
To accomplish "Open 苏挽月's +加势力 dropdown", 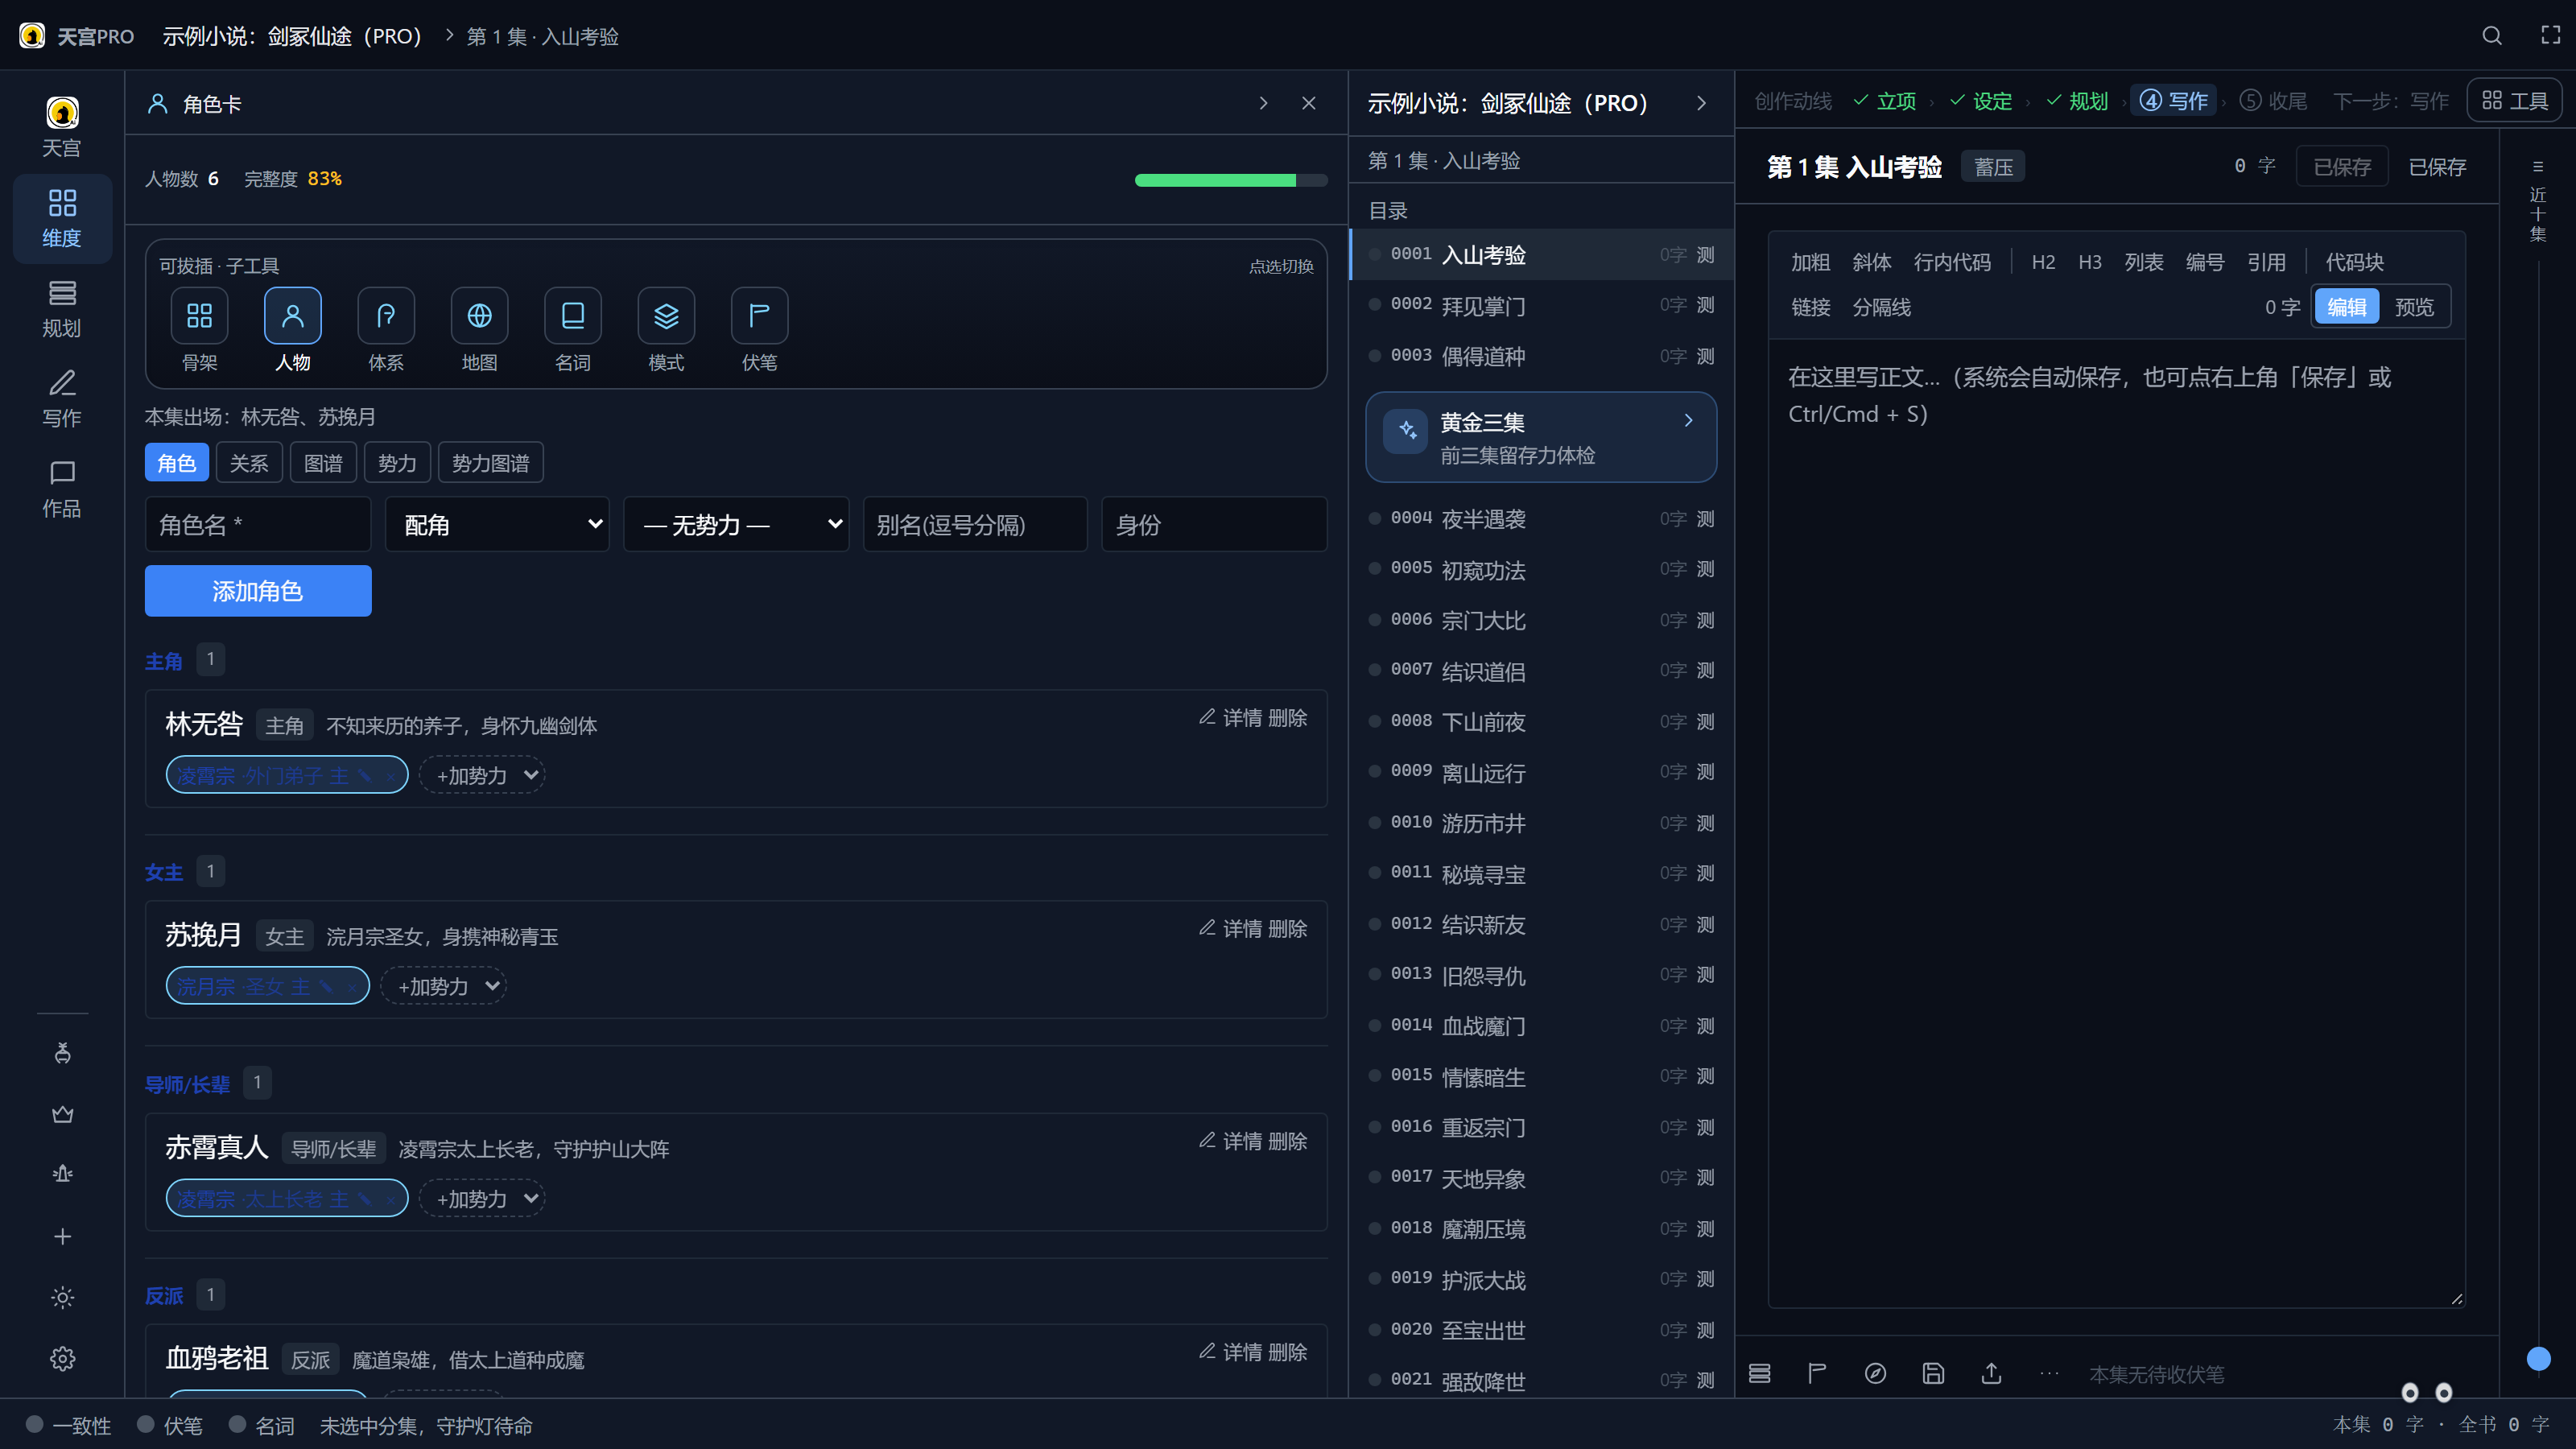I will tap(443, 986).
